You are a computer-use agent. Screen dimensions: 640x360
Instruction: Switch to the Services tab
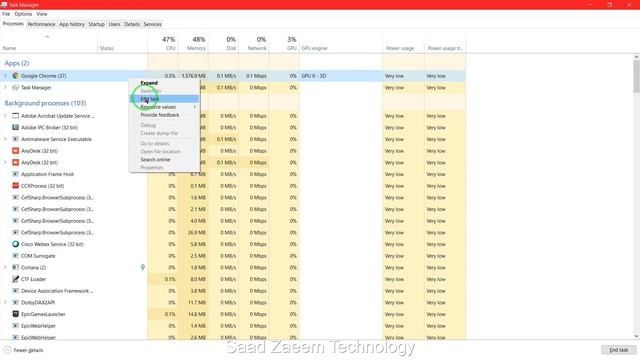tap(153, 24)
